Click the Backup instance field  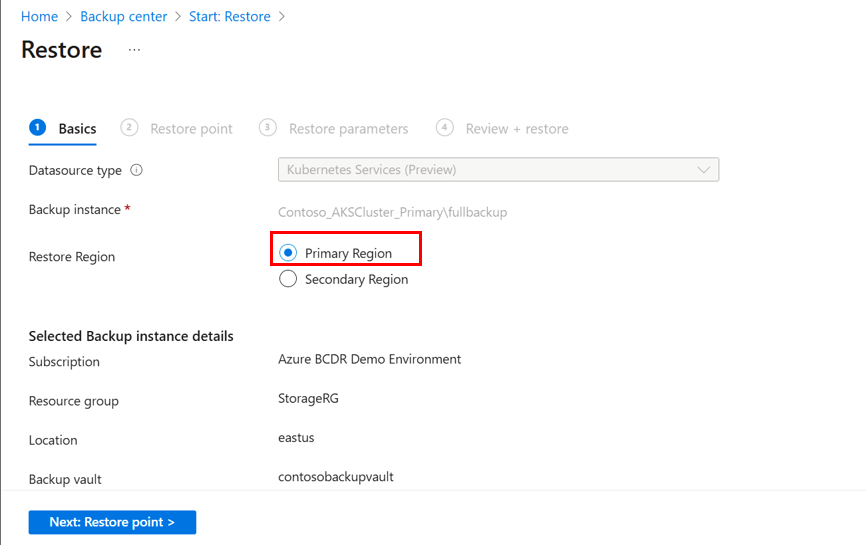(x=392, y=212)
